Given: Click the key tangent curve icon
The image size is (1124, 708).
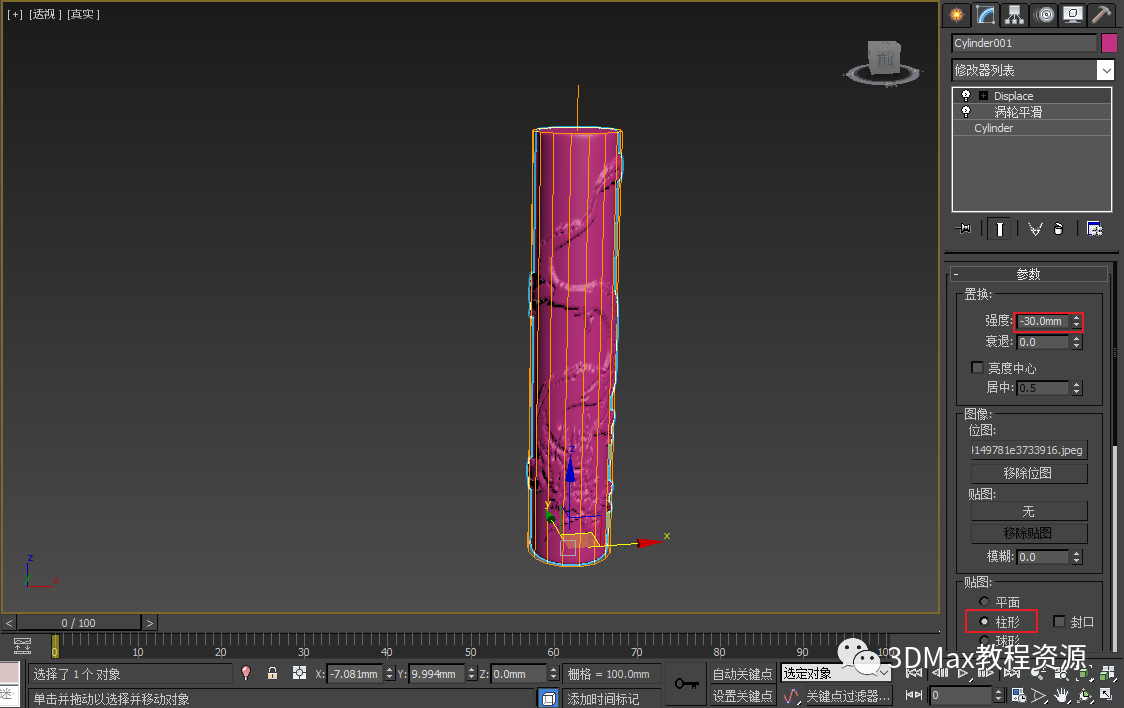Looking at the screenshot, I should click(791, 696).
